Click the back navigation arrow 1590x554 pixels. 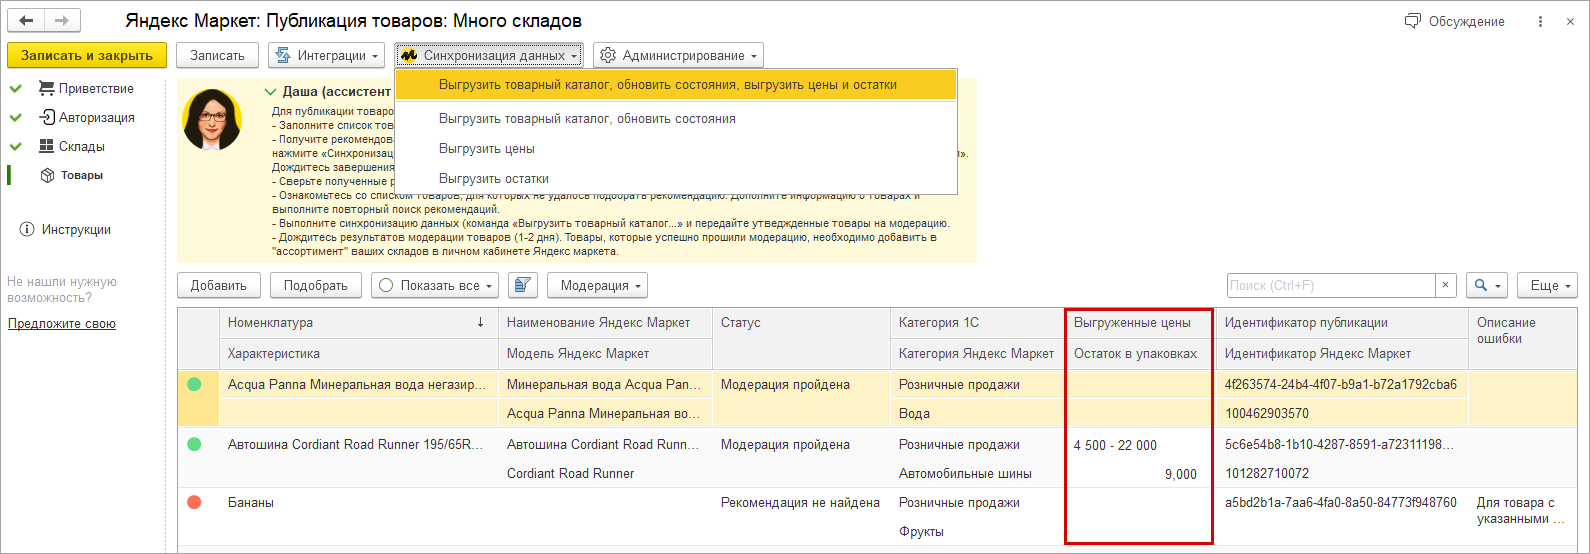point(26,21)
